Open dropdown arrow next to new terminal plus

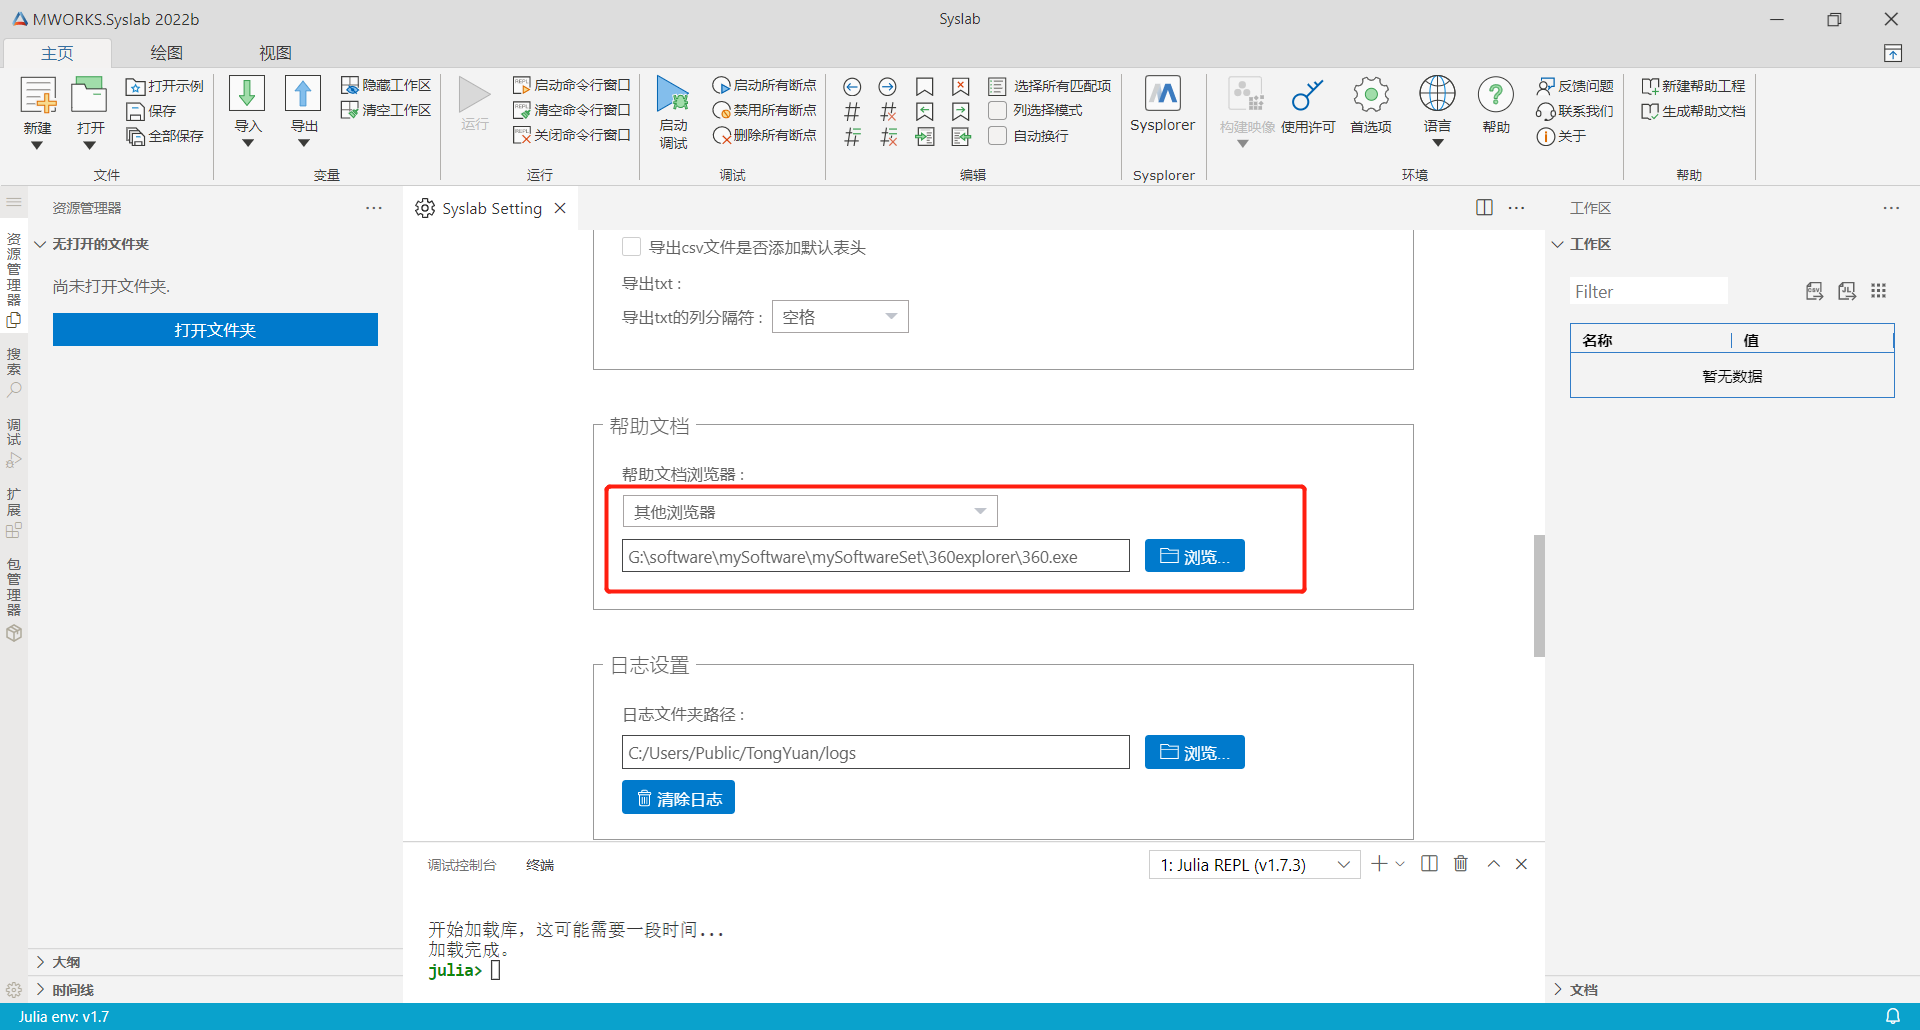tap(1400, 864)
